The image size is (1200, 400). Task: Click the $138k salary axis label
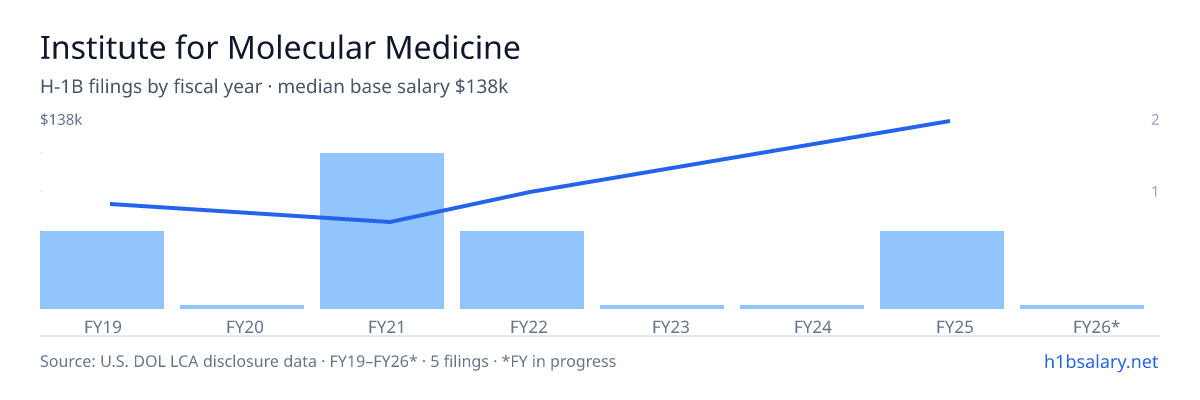click(x=60, y=120)
